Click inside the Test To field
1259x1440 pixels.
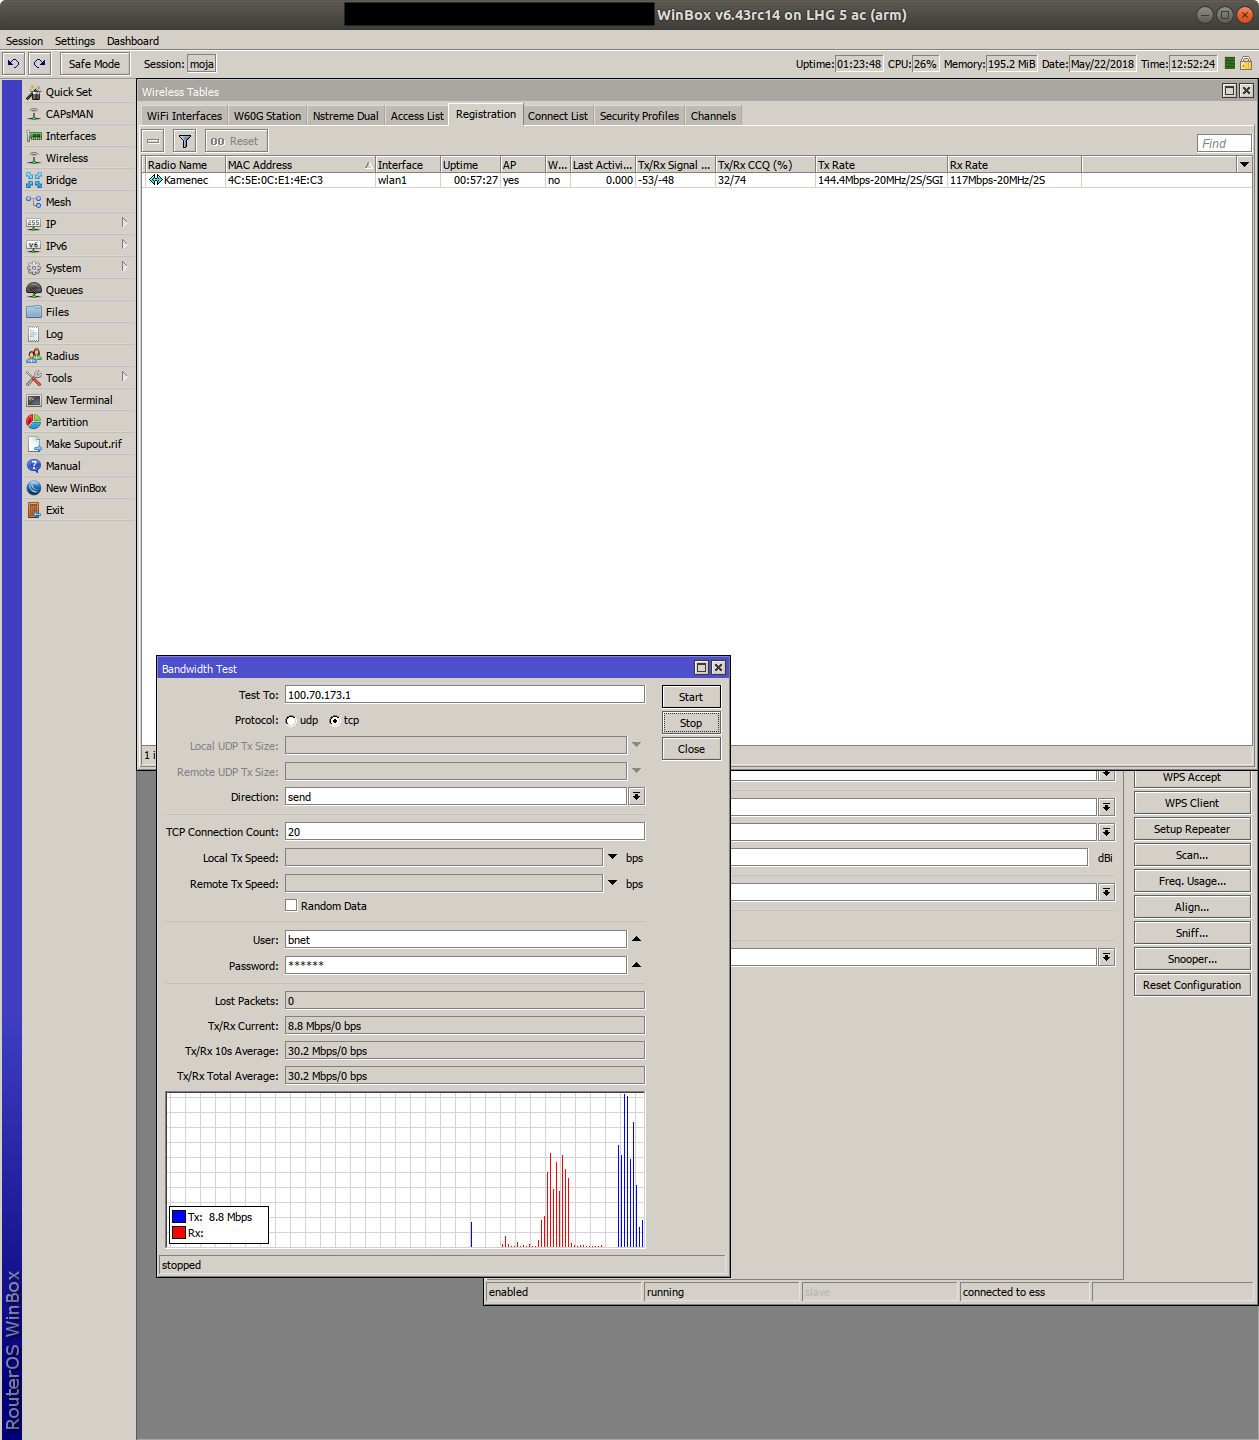point(464,693)
